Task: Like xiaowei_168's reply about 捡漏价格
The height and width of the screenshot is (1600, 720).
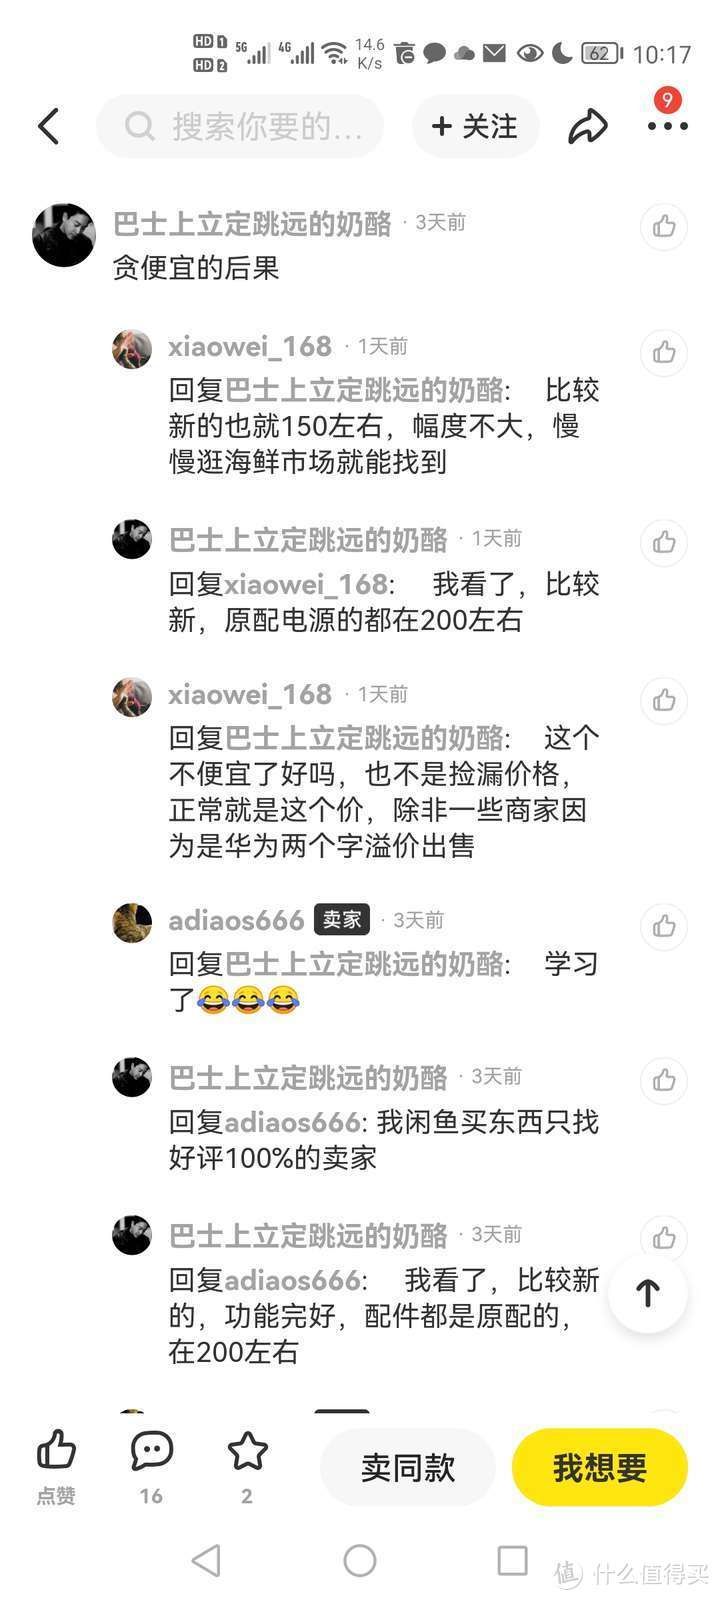Action: click(x=664, y=700)
